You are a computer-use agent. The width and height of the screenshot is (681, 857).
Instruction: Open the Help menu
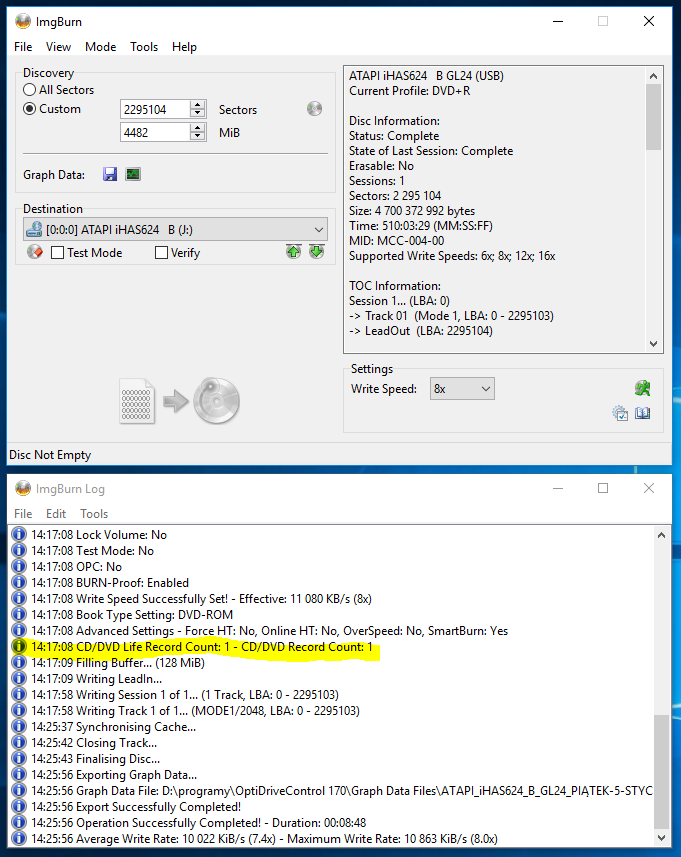(x=184, y=47)
